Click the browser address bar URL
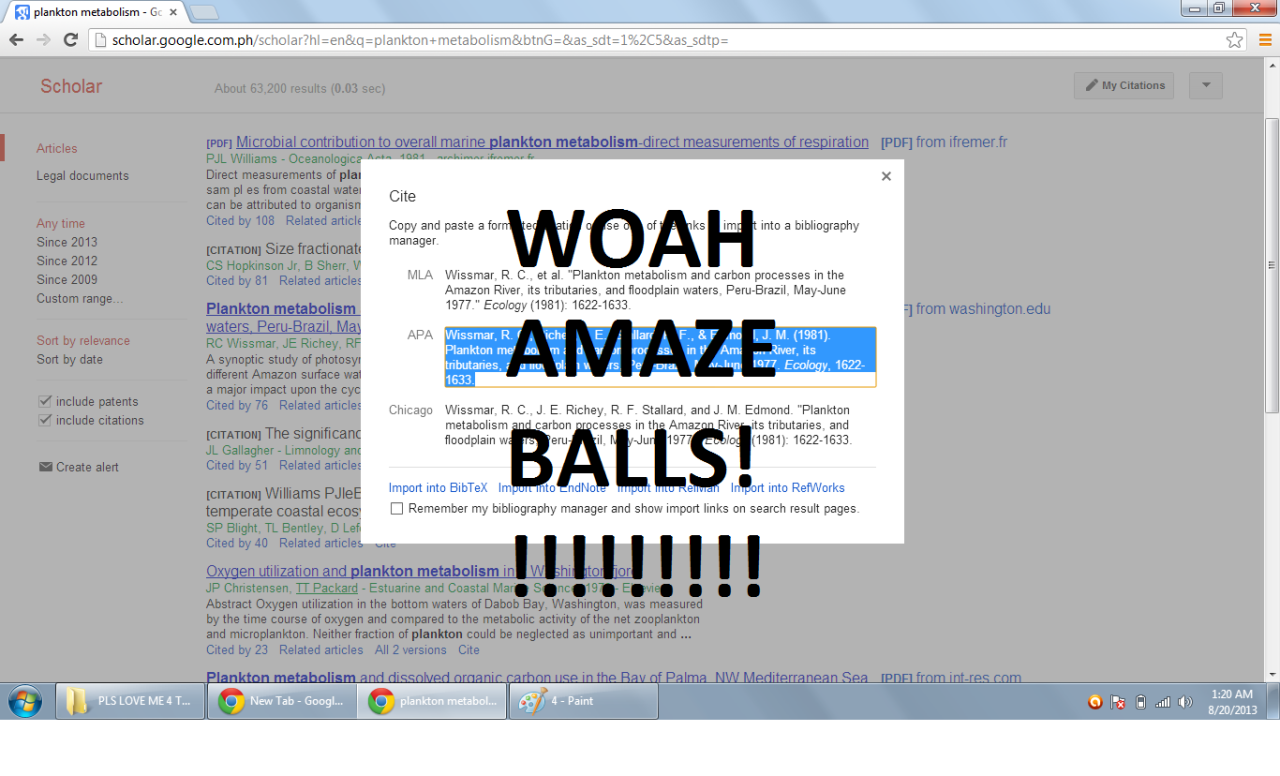The width and height of the screenshot is (1280, 776). [x=420, y=40]
